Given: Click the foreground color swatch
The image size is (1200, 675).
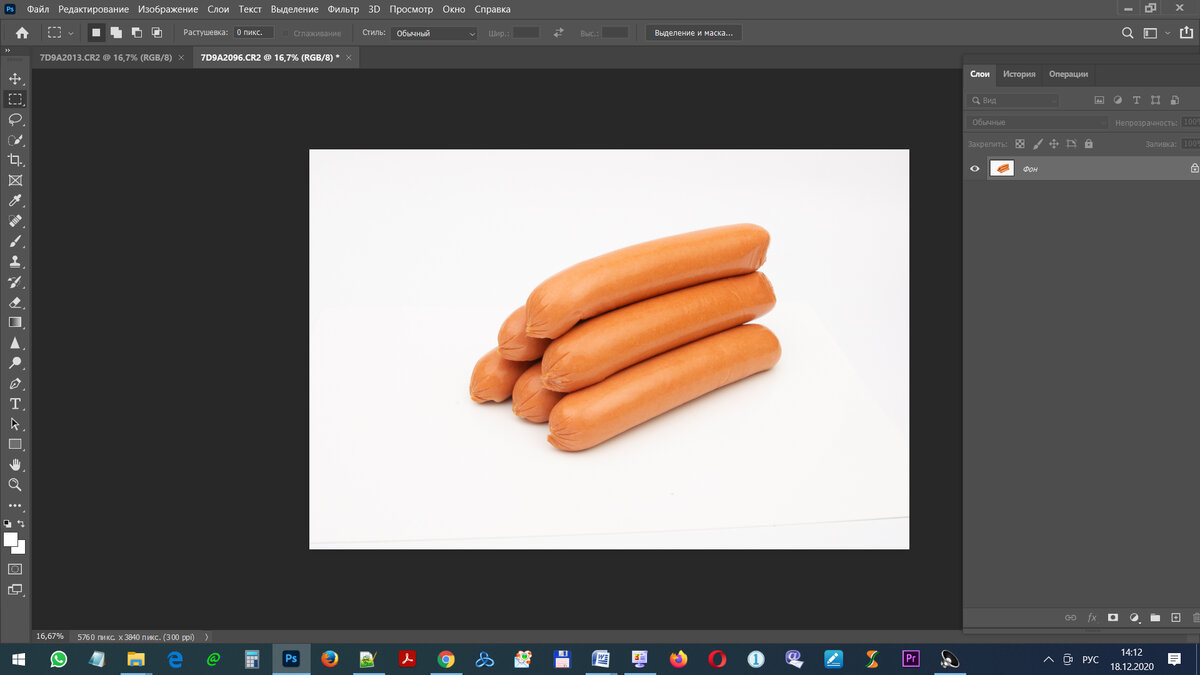Looking at the screenshot, I should coord(10,539).
